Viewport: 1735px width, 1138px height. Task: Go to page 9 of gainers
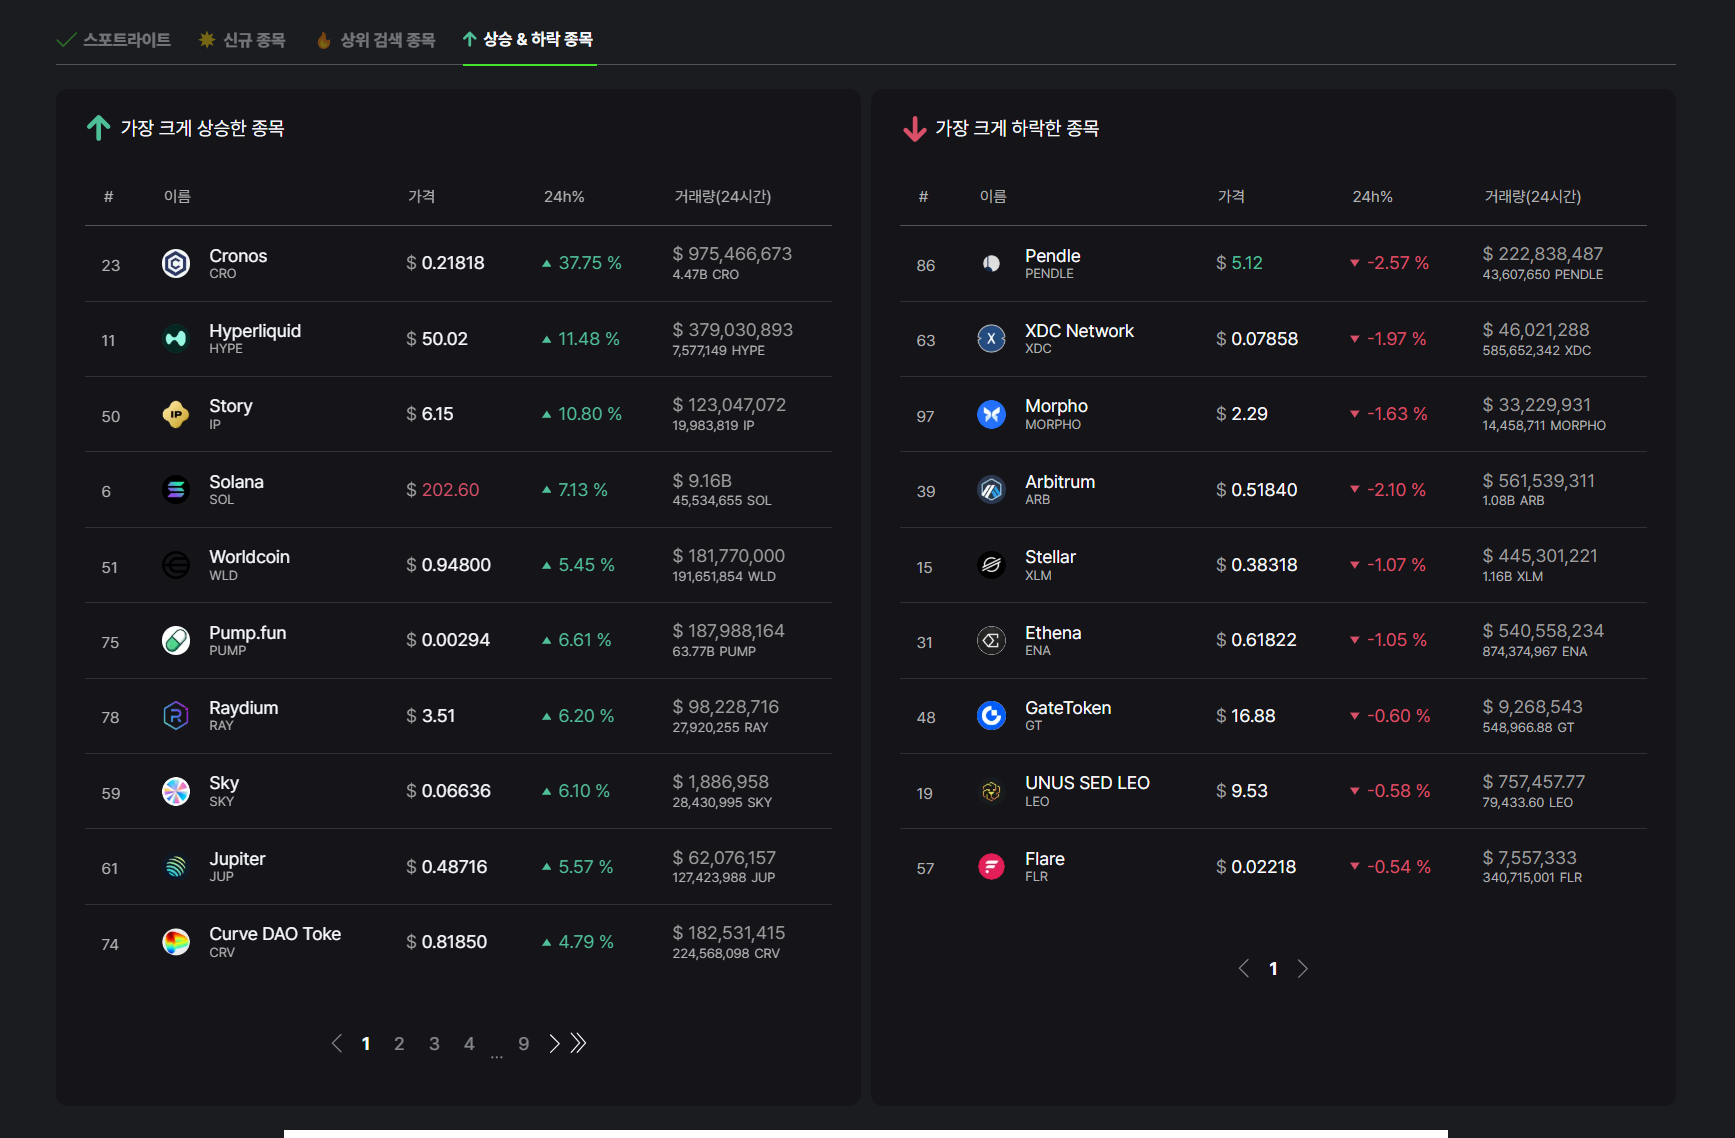coord(523,1044)
